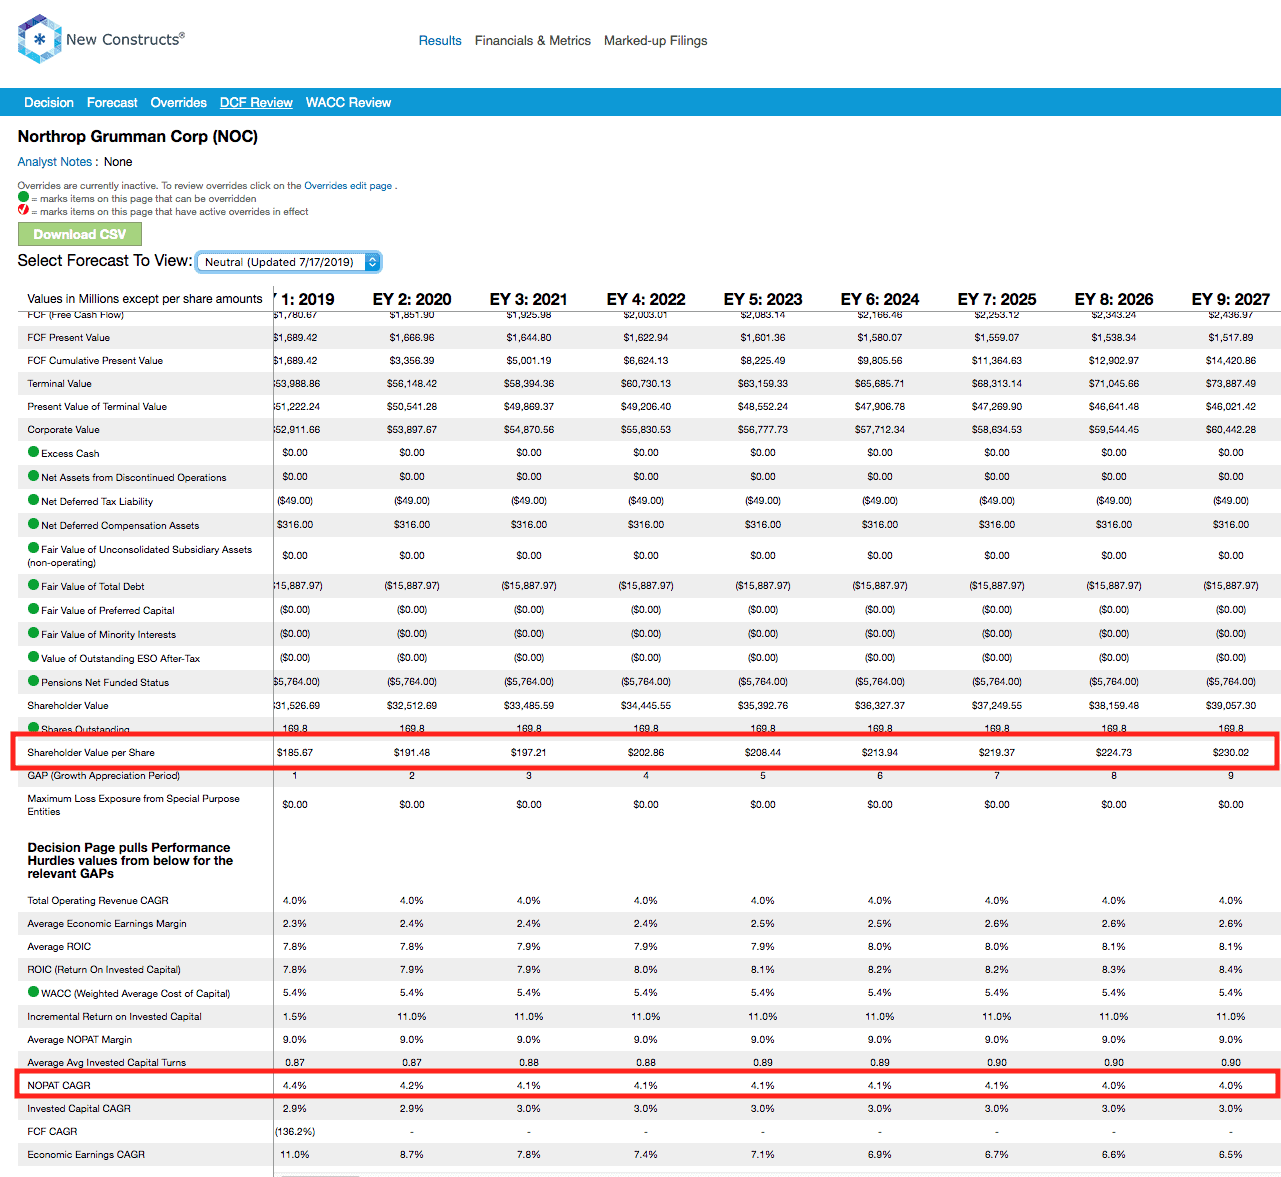The width and height of the screenshot is (1281, 1177).
Task: Go to Decision page in blue bar
Action: 49,103
